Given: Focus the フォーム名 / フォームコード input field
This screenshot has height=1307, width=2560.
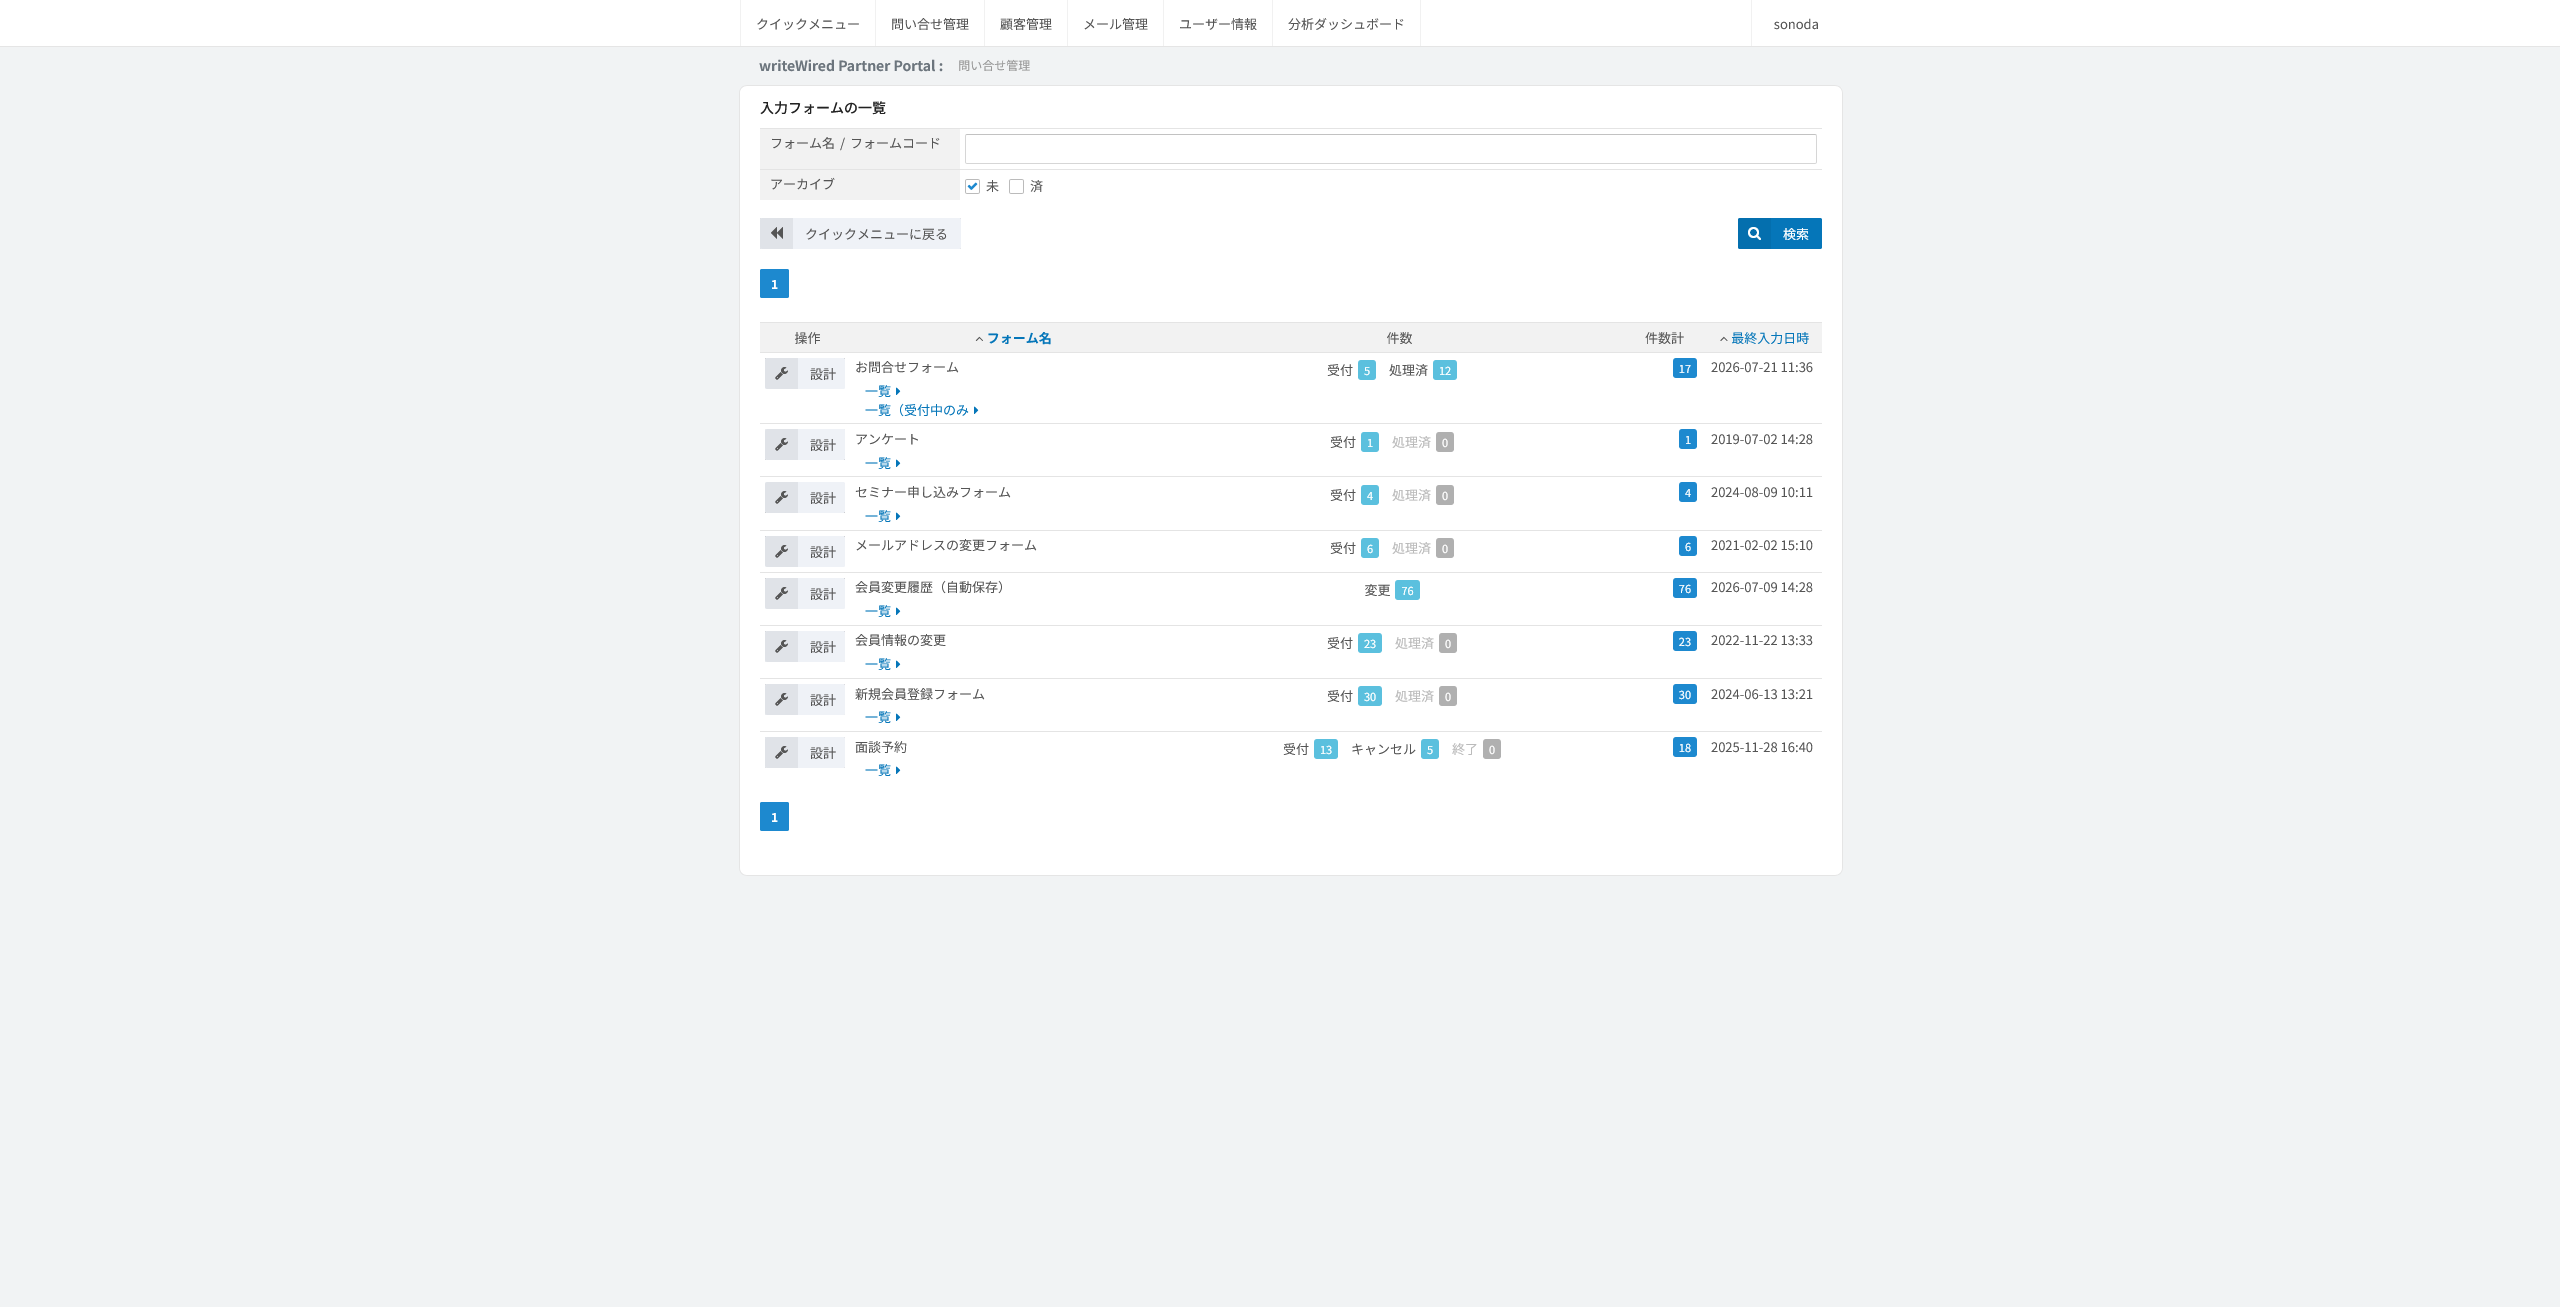Looking at the screenshot, I should coord(1390,149).
